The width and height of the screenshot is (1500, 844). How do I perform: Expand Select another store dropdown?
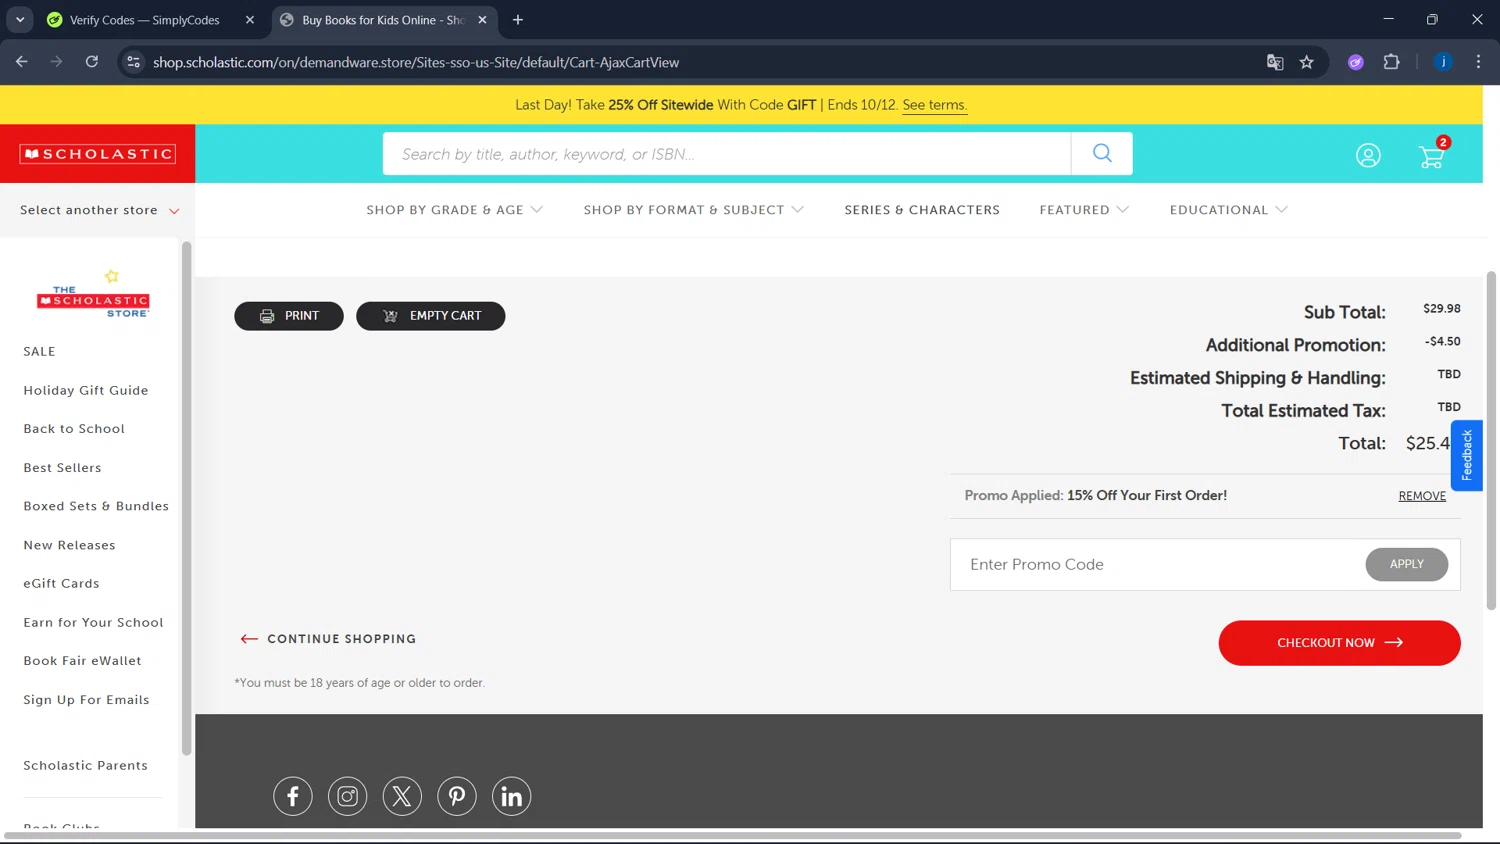tap(99, 210)
